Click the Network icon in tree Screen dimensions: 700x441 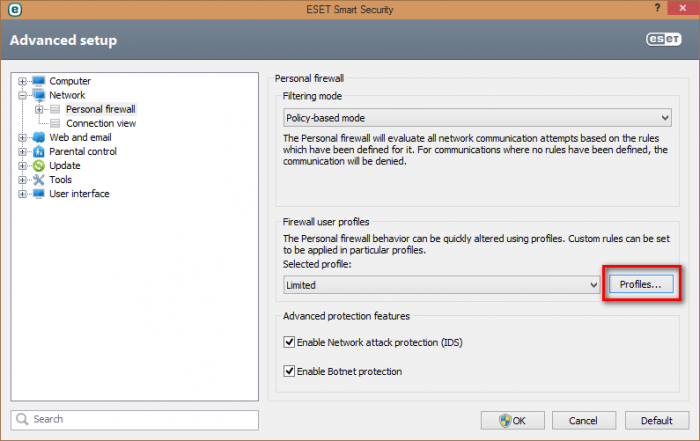(x=39, y=95)
